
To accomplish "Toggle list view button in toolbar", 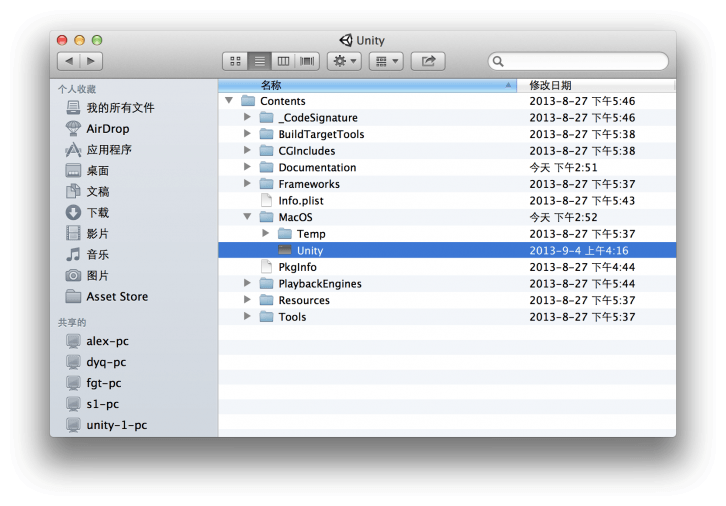I will [259, 61].
